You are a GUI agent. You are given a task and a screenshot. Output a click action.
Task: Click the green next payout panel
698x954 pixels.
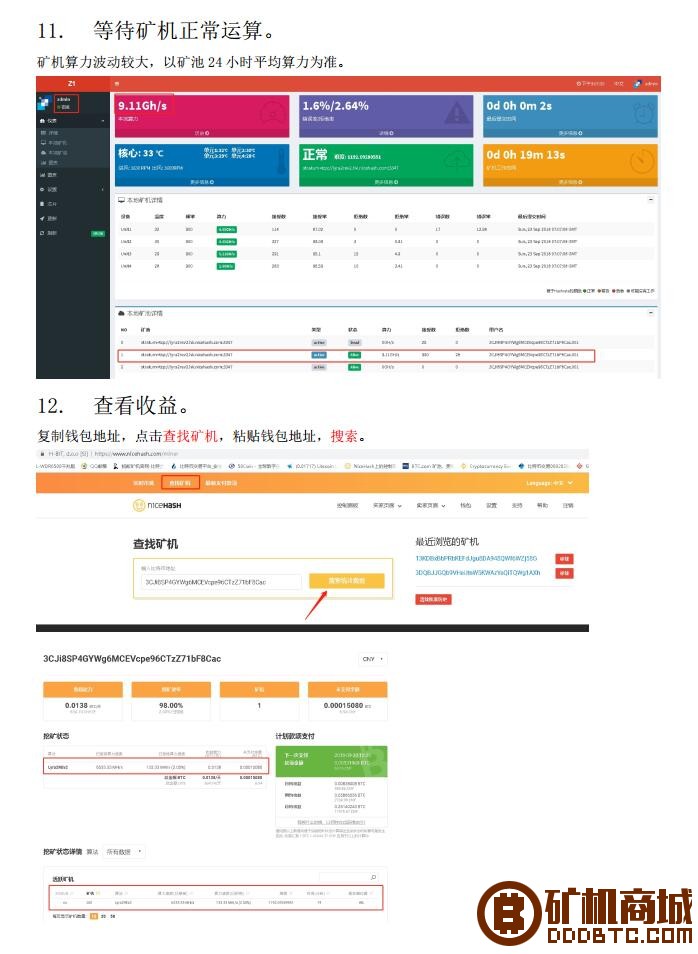coord(332,761)
